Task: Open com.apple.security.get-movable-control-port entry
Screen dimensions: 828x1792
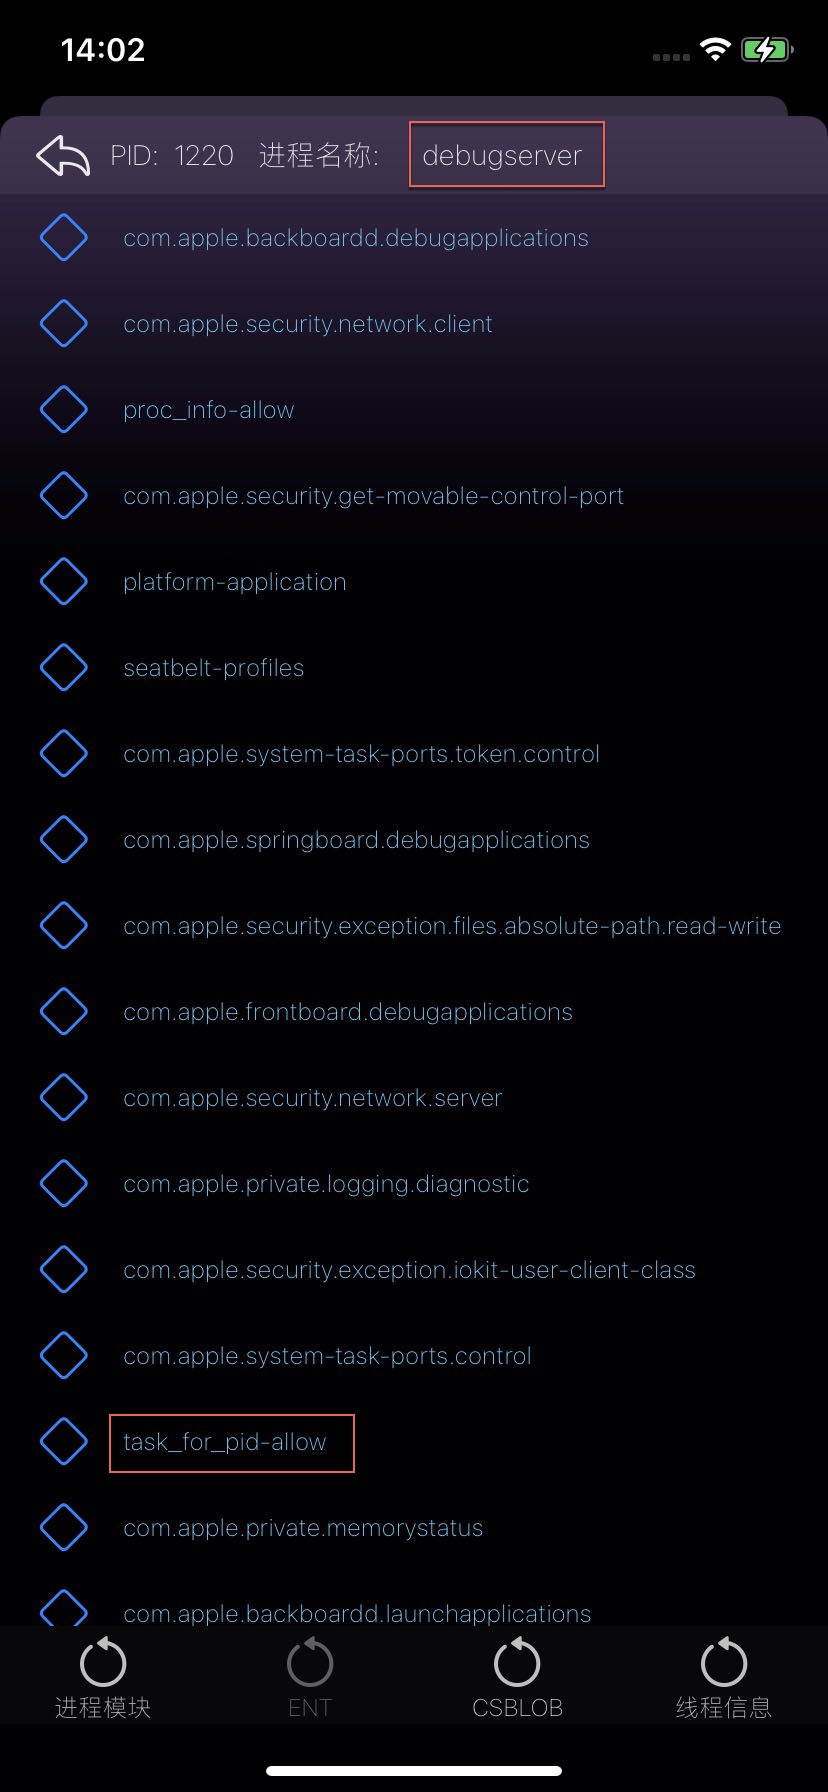Action: tap(373, 496)
